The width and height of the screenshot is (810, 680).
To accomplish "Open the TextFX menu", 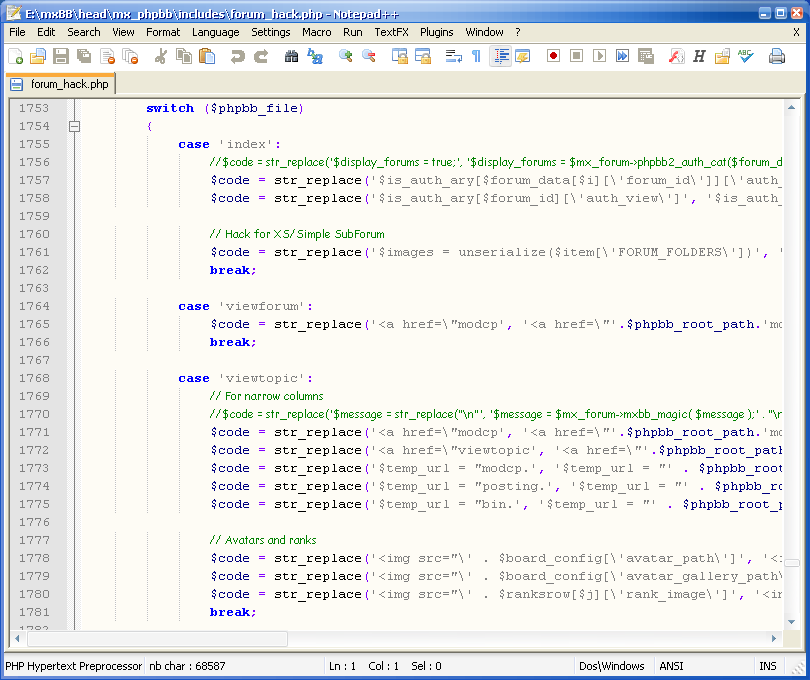I will [391, 32].
